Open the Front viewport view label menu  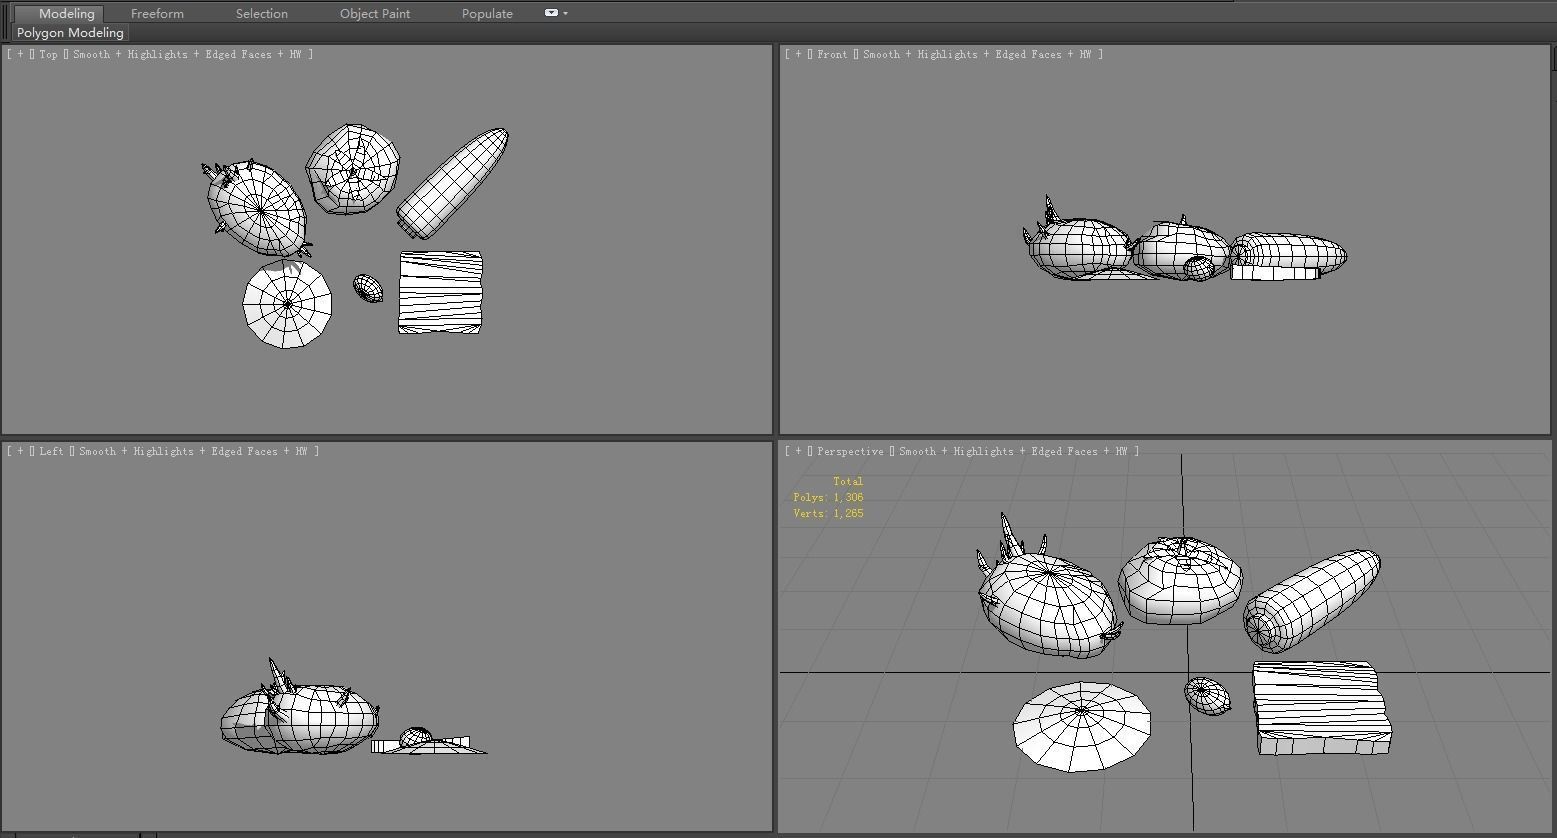[x=832, y=54]
